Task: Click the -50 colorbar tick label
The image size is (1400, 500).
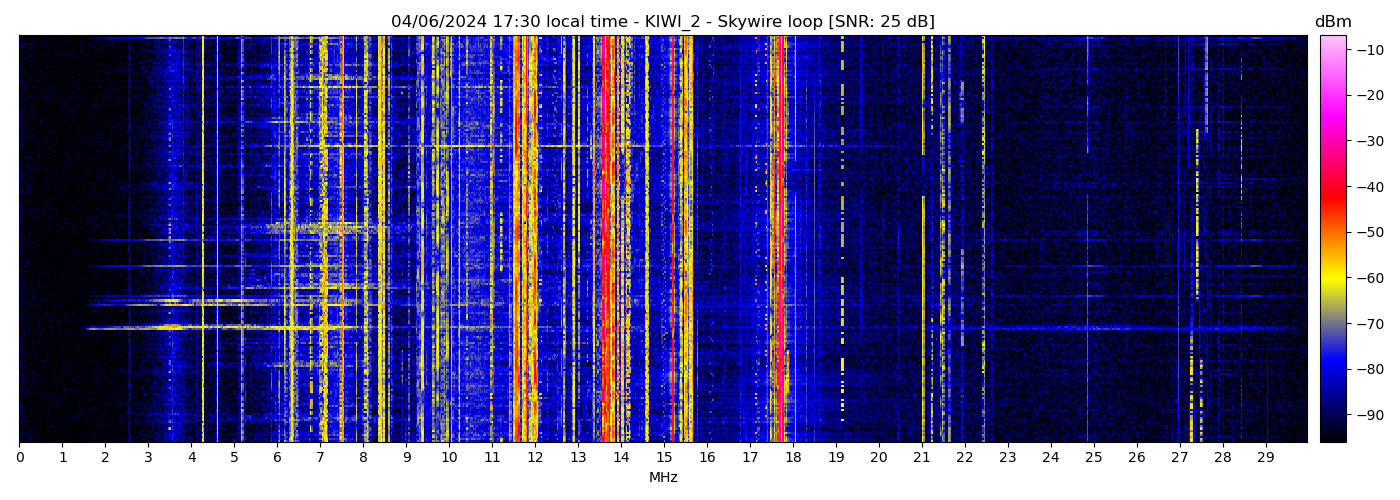Action: pyautogui.click(x=1370, y=232)
